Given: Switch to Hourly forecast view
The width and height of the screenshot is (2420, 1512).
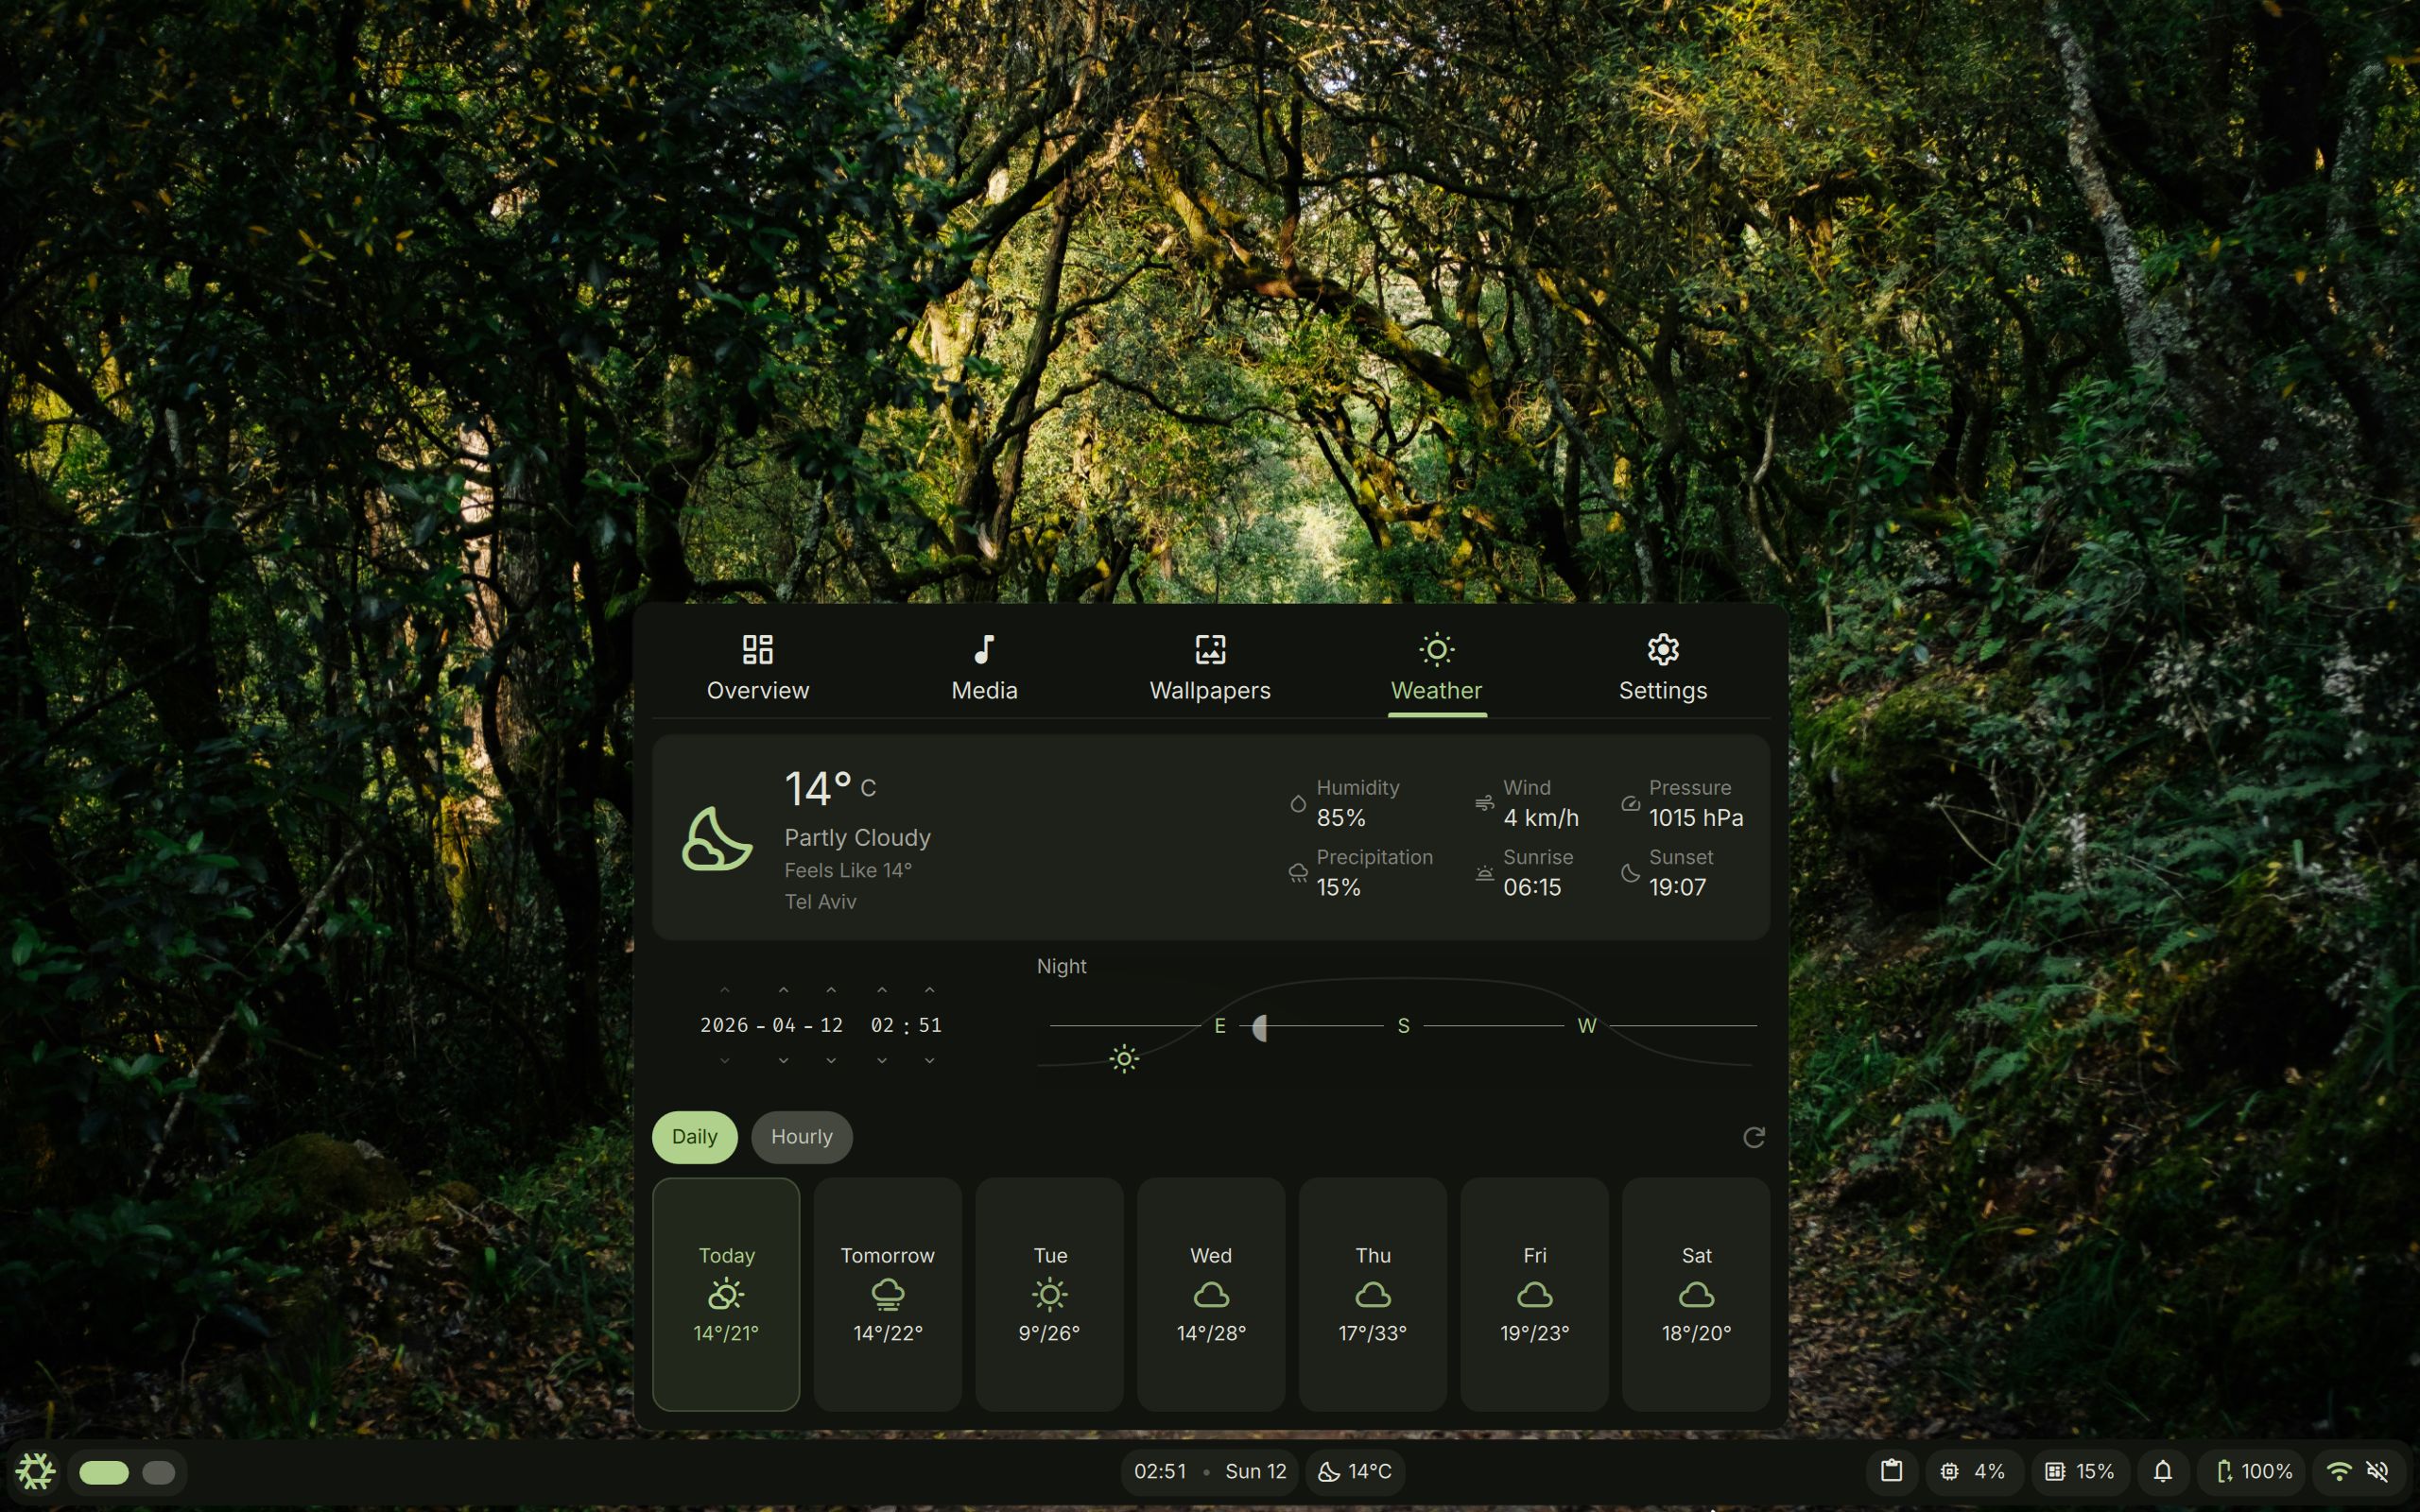Looking at the screenshot, I should [801, 1137].
